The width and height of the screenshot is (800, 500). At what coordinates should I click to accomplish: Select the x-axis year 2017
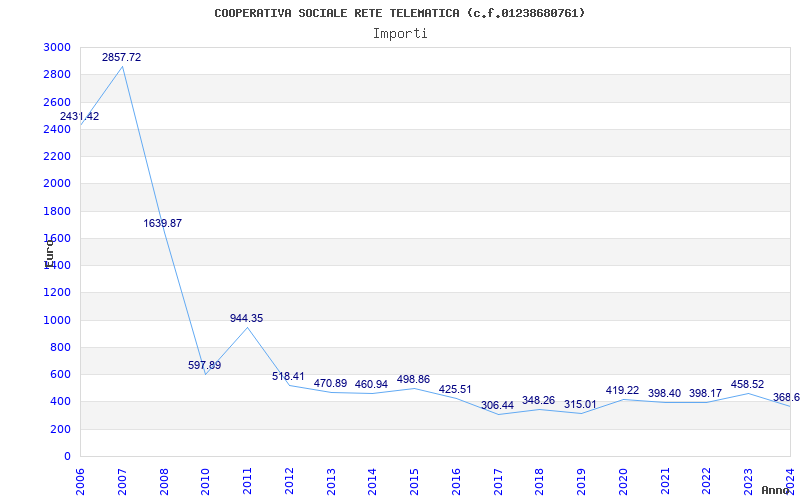498,482
